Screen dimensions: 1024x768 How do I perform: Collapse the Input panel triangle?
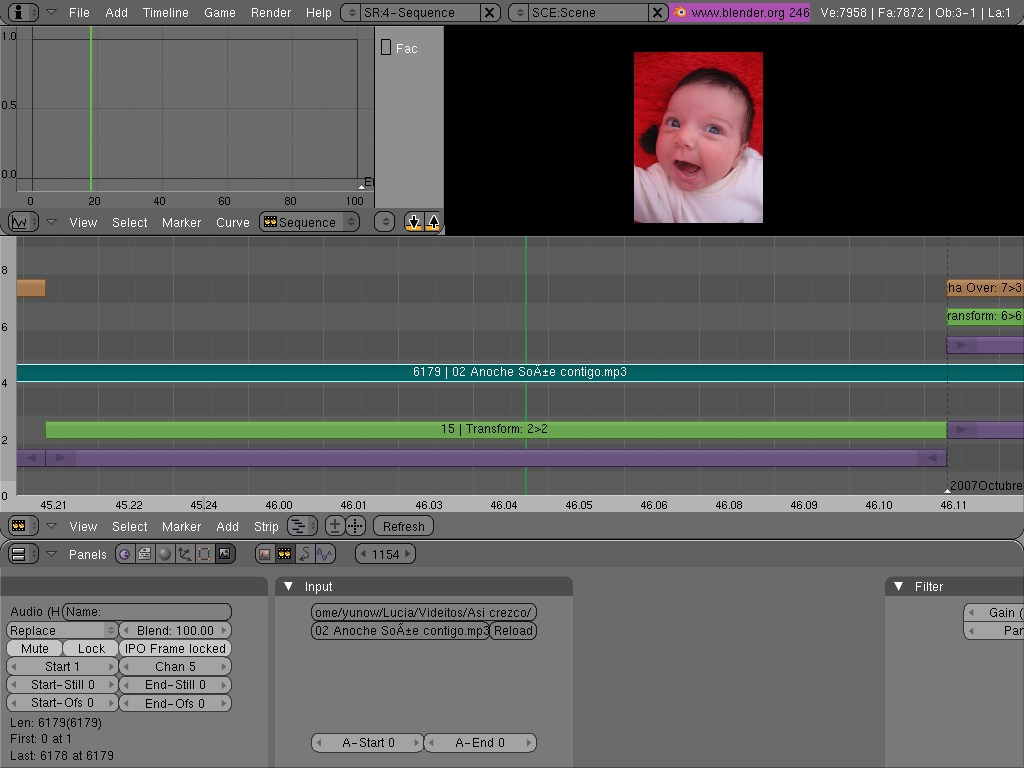[x=289, y=587]
